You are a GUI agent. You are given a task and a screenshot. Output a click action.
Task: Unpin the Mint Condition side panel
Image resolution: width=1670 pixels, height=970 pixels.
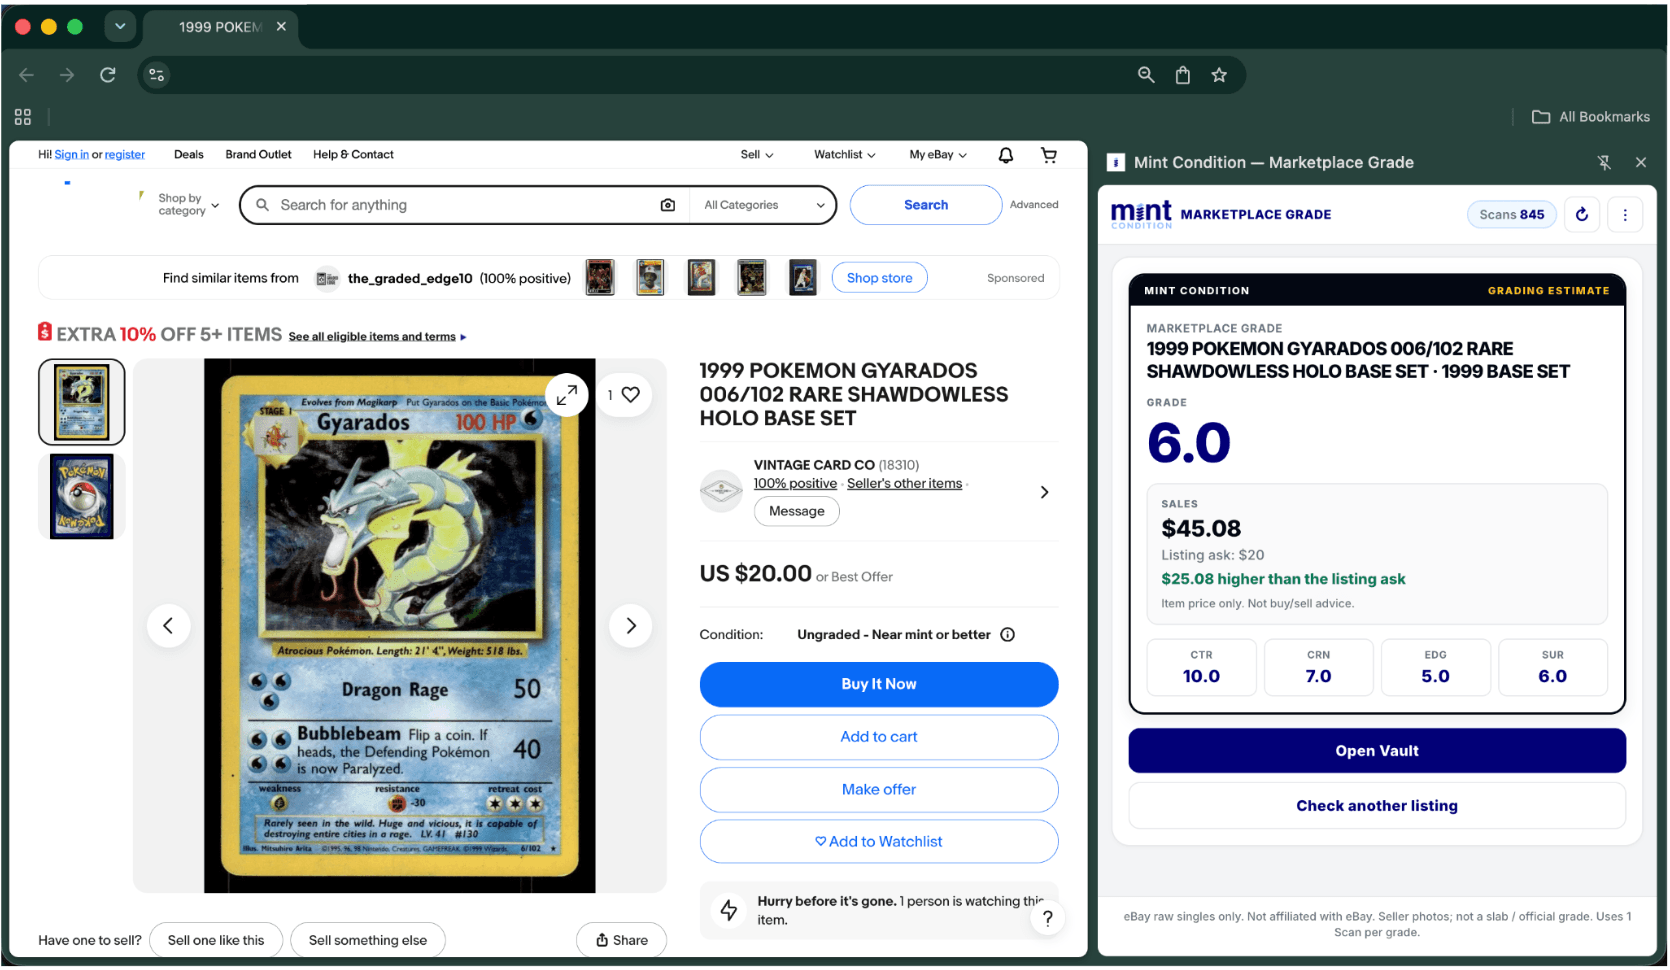coord(1604,163)
